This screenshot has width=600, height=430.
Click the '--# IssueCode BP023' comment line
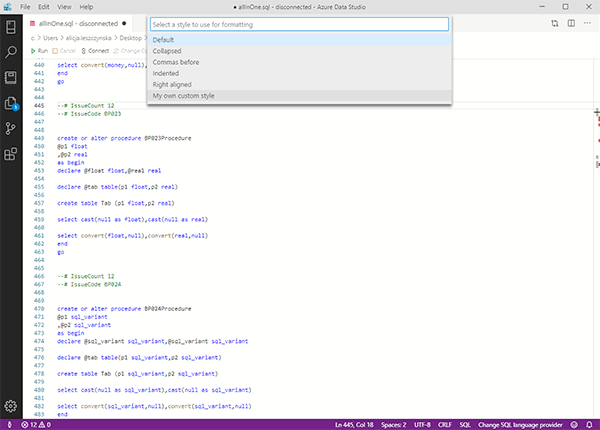[89, 114]
